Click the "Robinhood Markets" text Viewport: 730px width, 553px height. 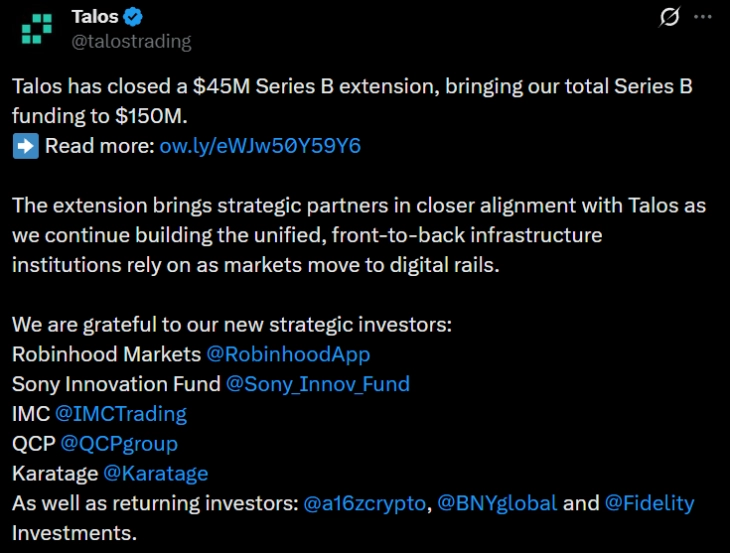[x=106, y=354]
